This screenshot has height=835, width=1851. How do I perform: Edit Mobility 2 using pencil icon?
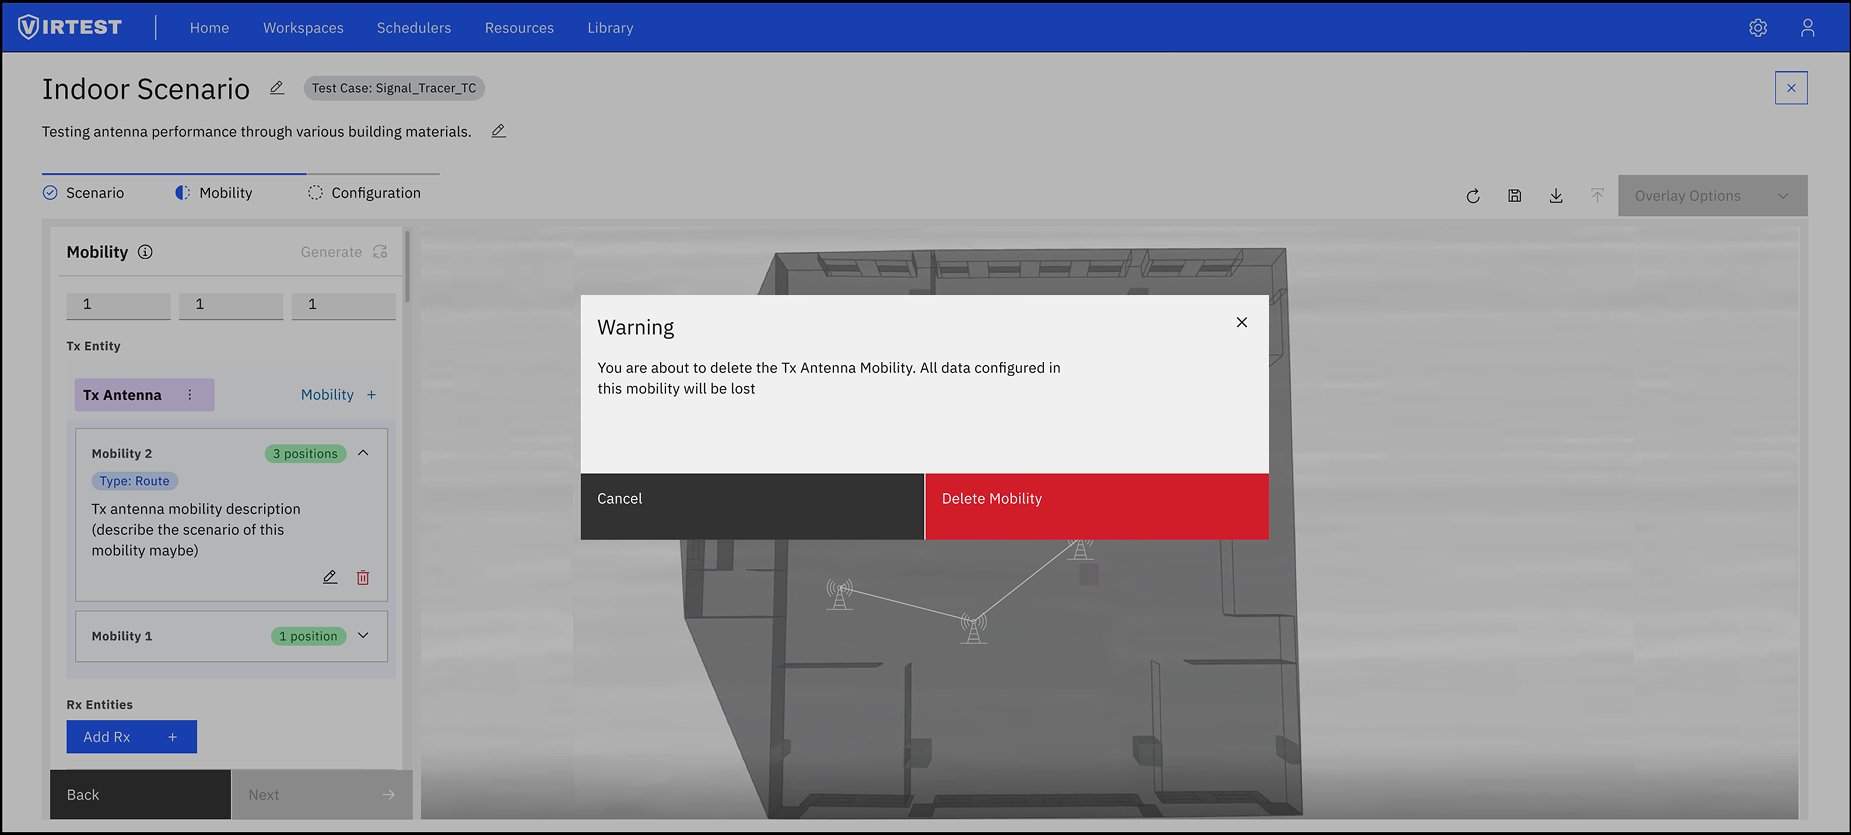tap(330, 578)
